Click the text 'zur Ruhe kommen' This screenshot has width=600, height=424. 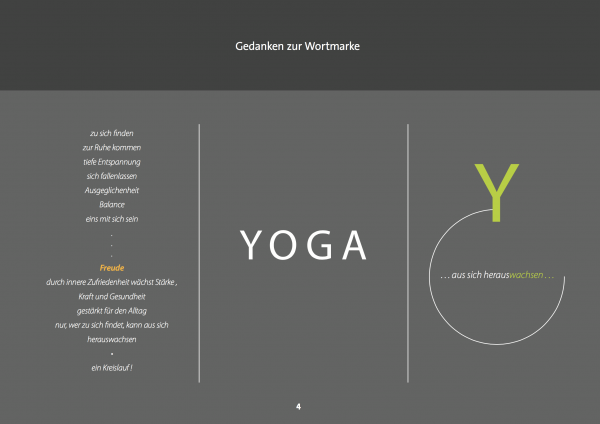coord(112,147)
